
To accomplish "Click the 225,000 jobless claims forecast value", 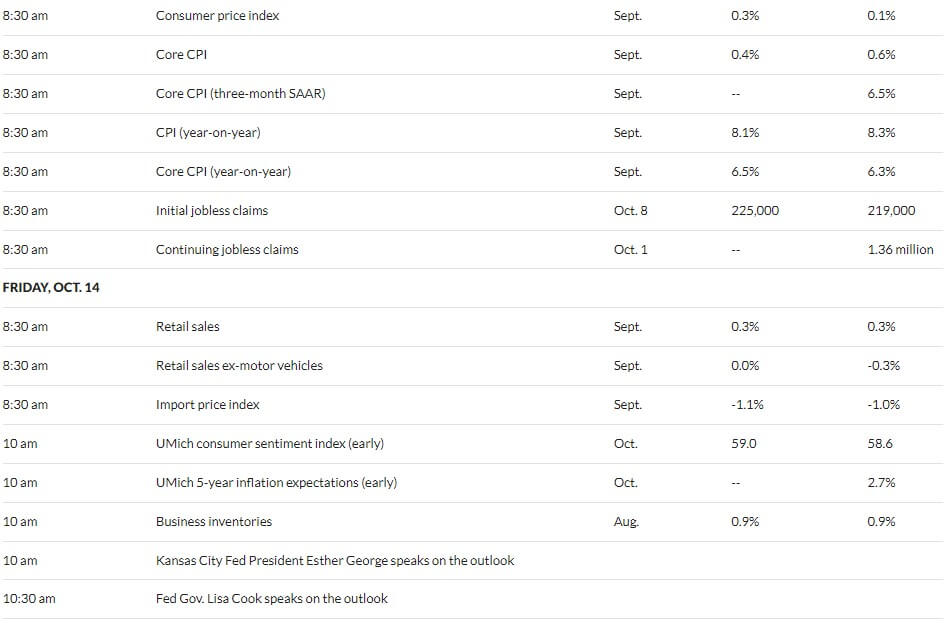I will click(755, 210).
